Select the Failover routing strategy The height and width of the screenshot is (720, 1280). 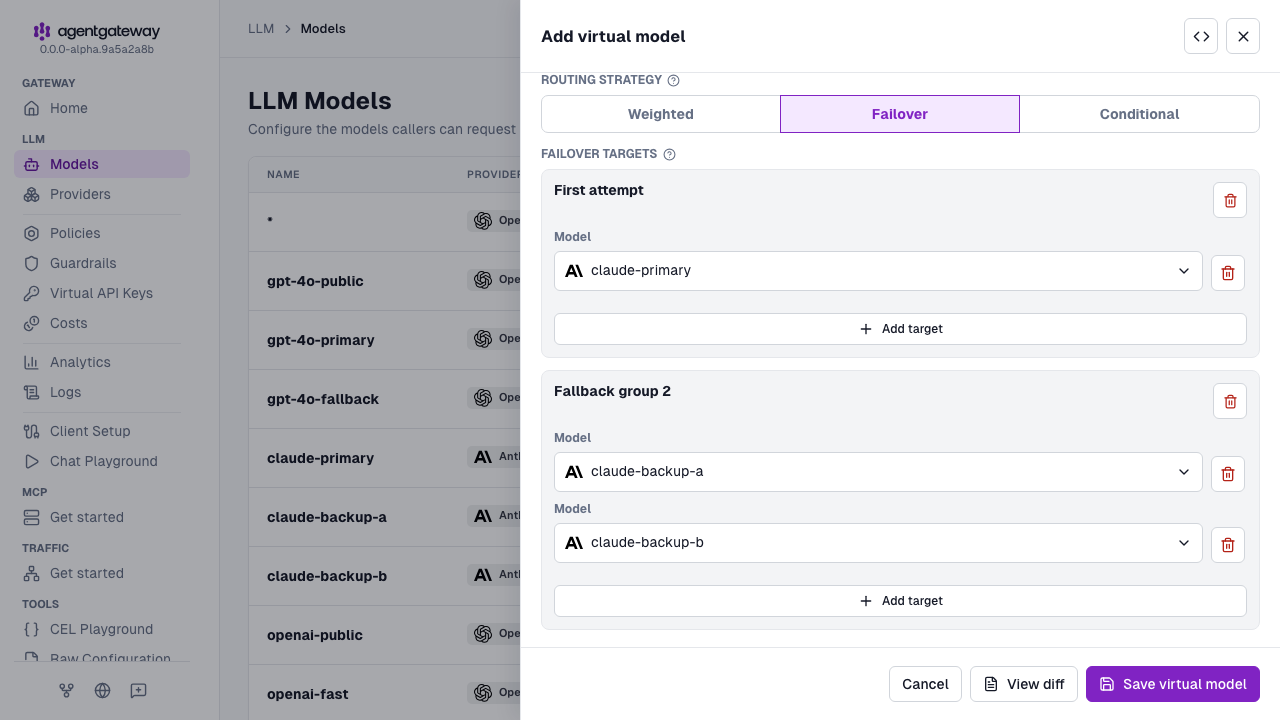point(900,114)
